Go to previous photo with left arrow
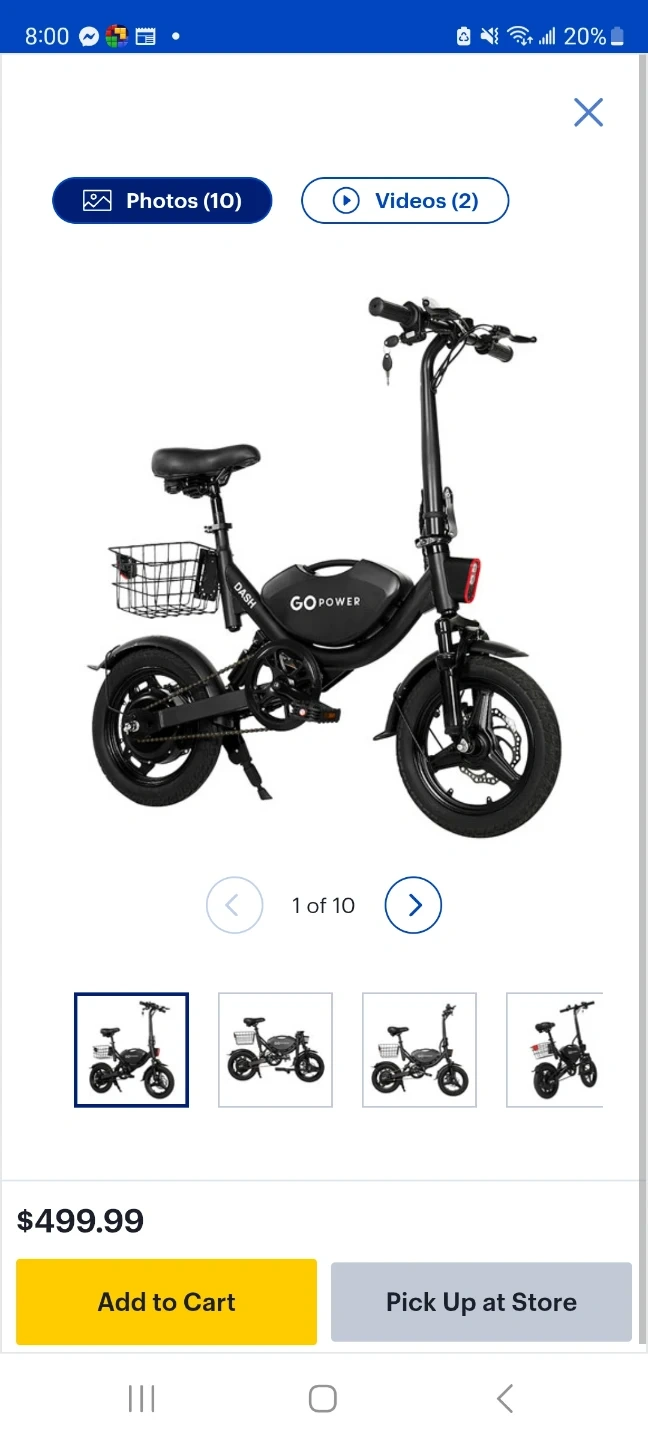Image resolution: width=648 pixels, height=1440 pixels. click(234, 905)
